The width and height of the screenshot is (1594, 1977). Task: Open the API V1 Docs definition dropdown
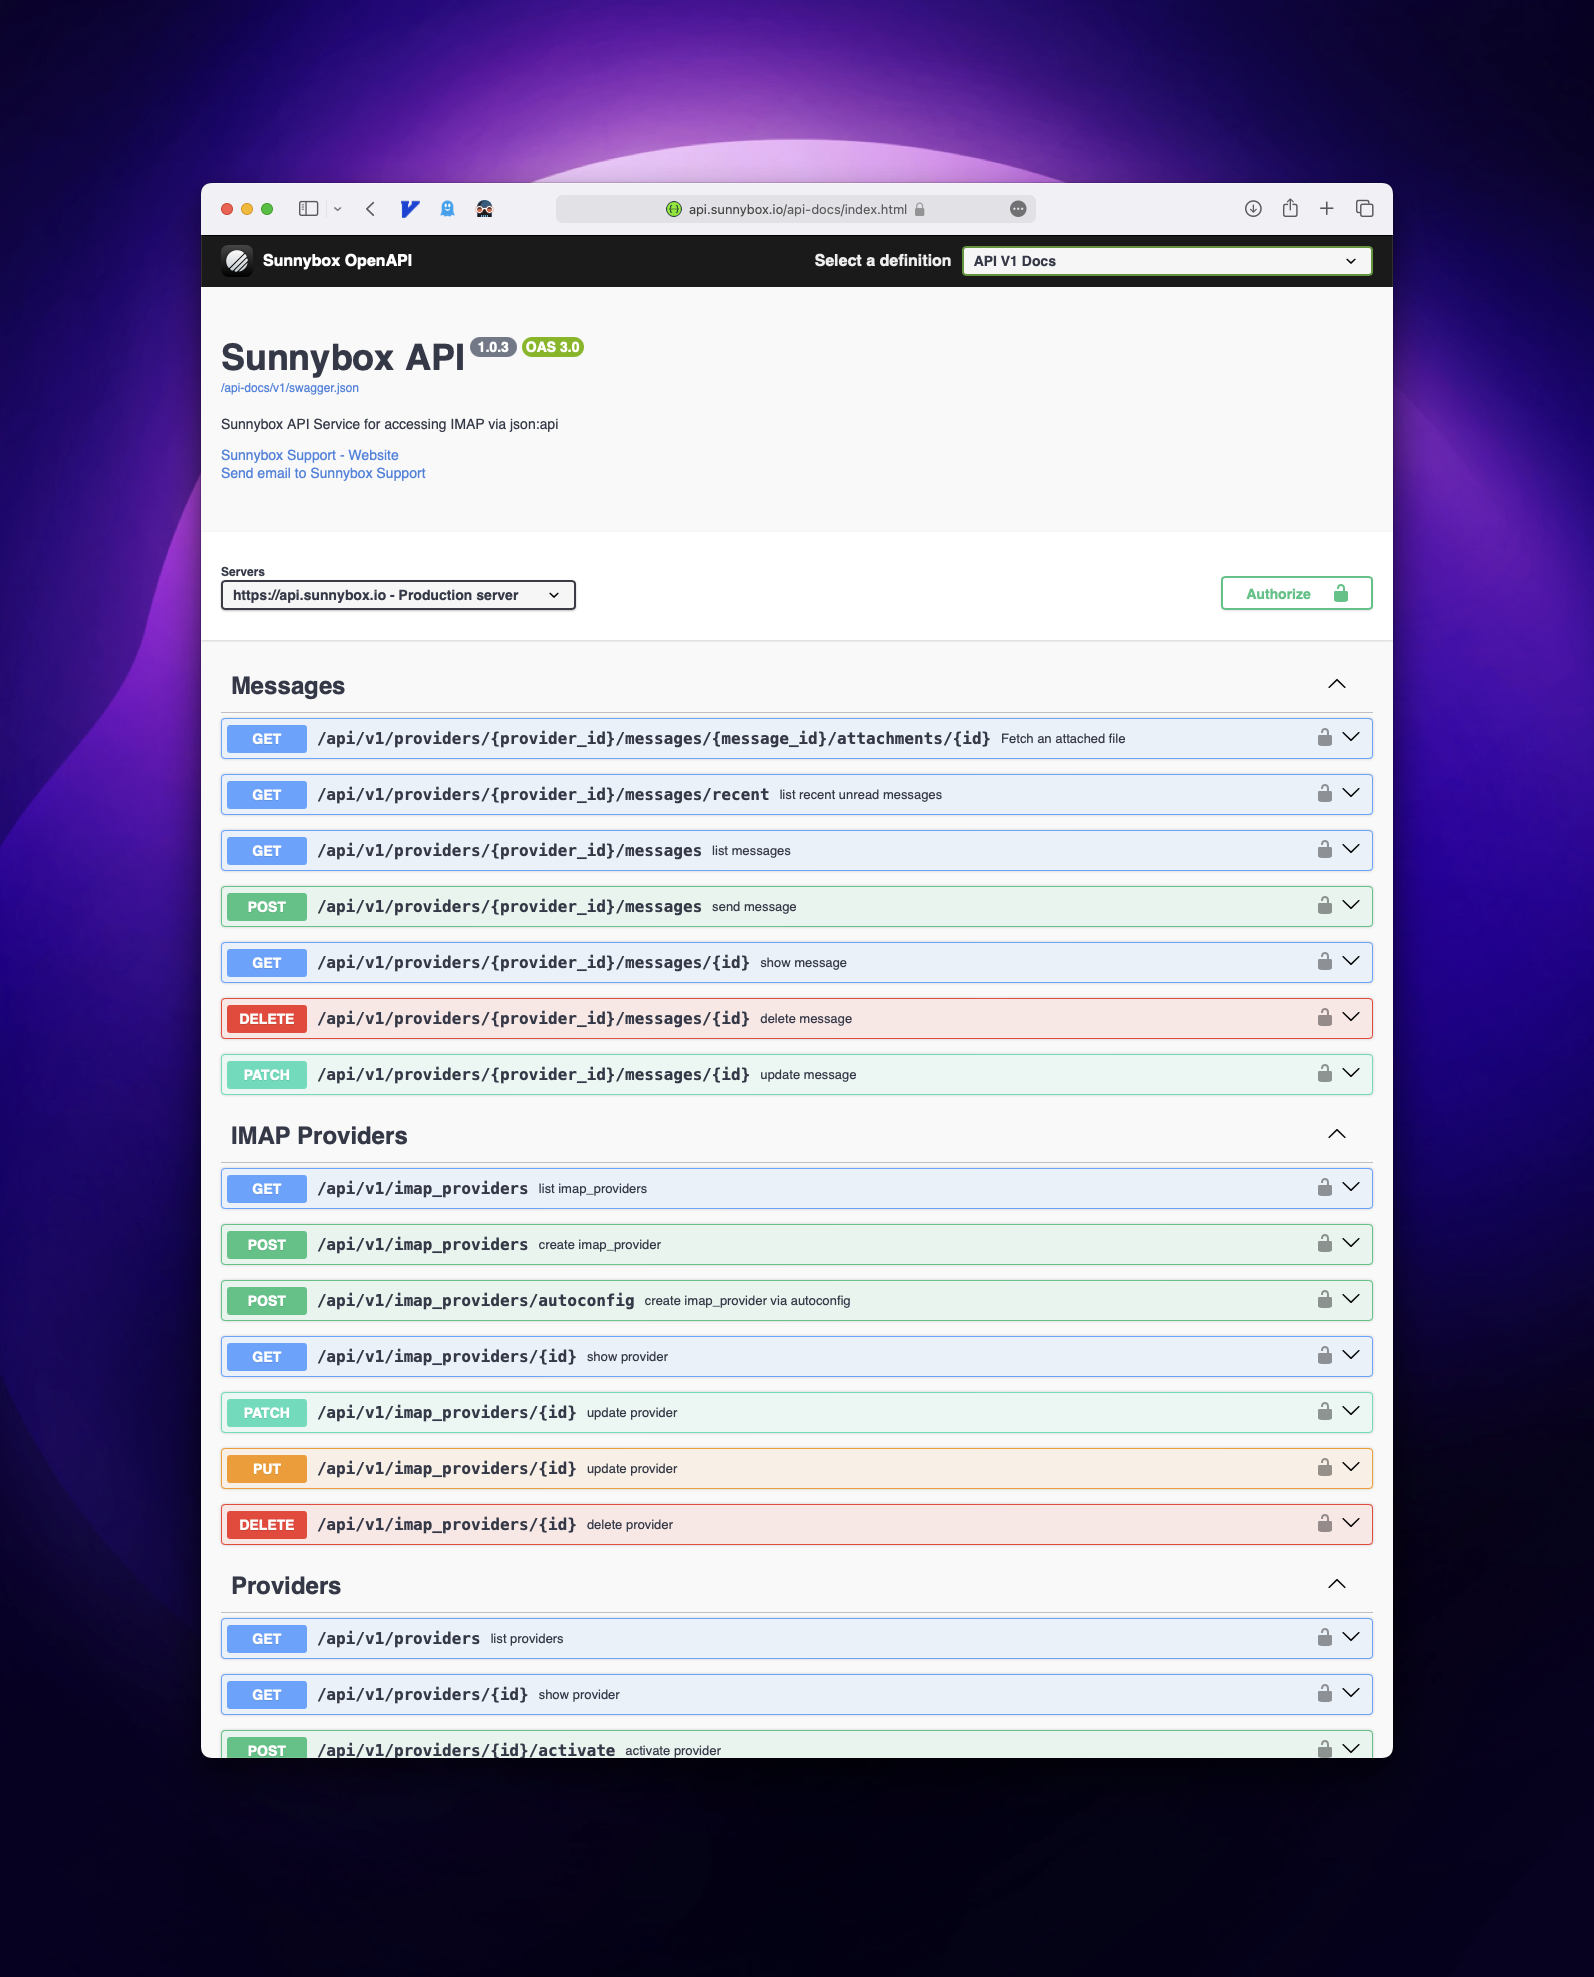pyautogui.click(x=1166, y=261)
